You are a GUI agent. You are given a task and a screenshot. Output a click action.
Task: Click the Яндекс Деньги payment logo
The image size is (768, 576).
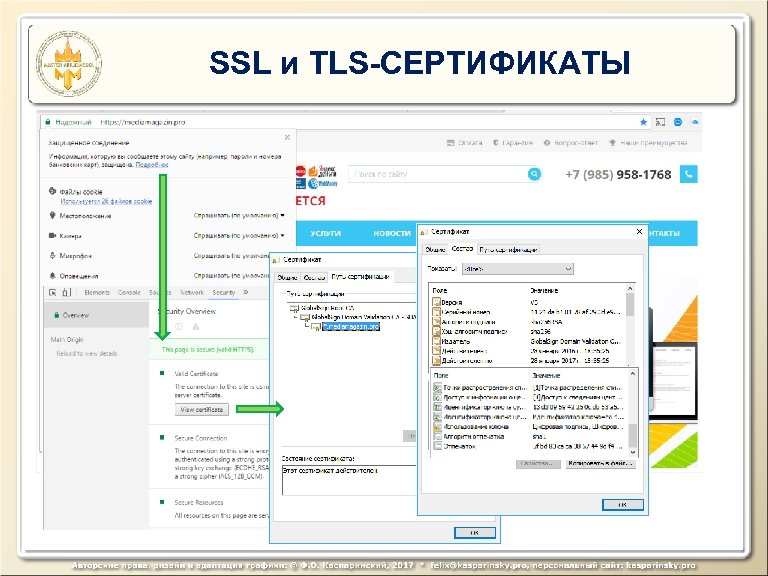point(323,171)
